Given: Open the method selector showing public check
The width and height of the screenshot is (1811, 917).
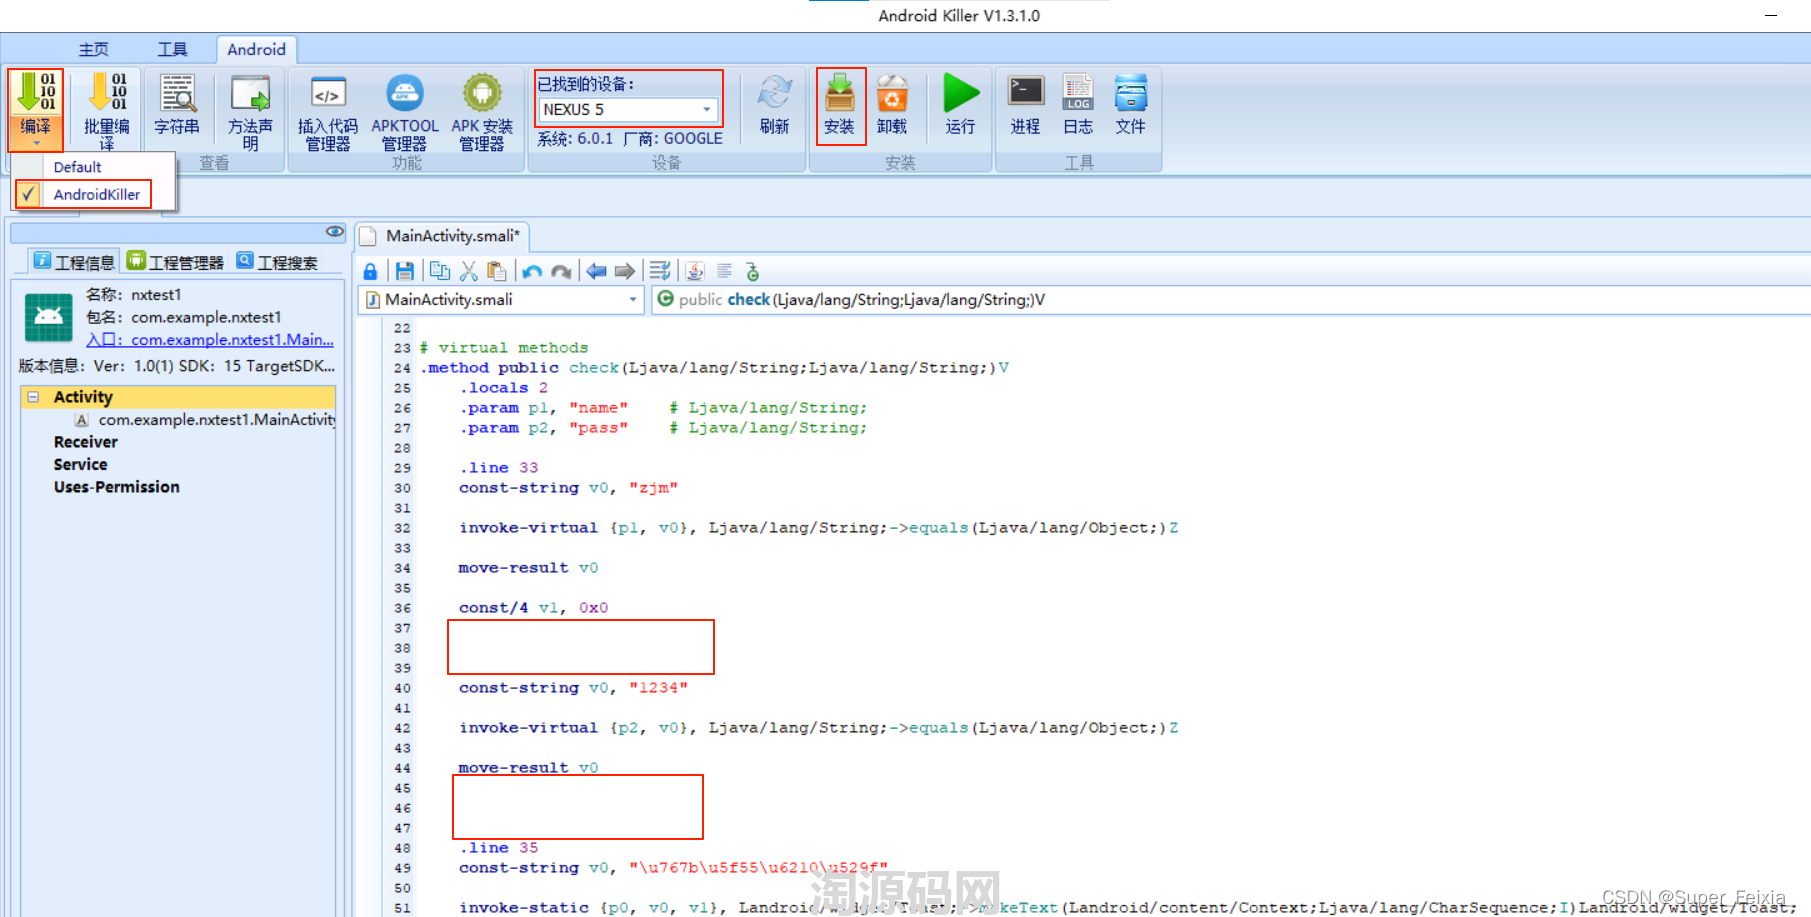Looking at the screenshot, I should pos(1230,300).
